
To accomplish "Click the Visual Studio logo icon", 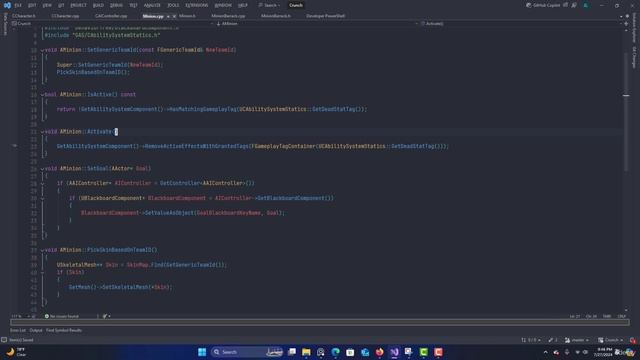I will pyautogui.click(x=7, y=5).
